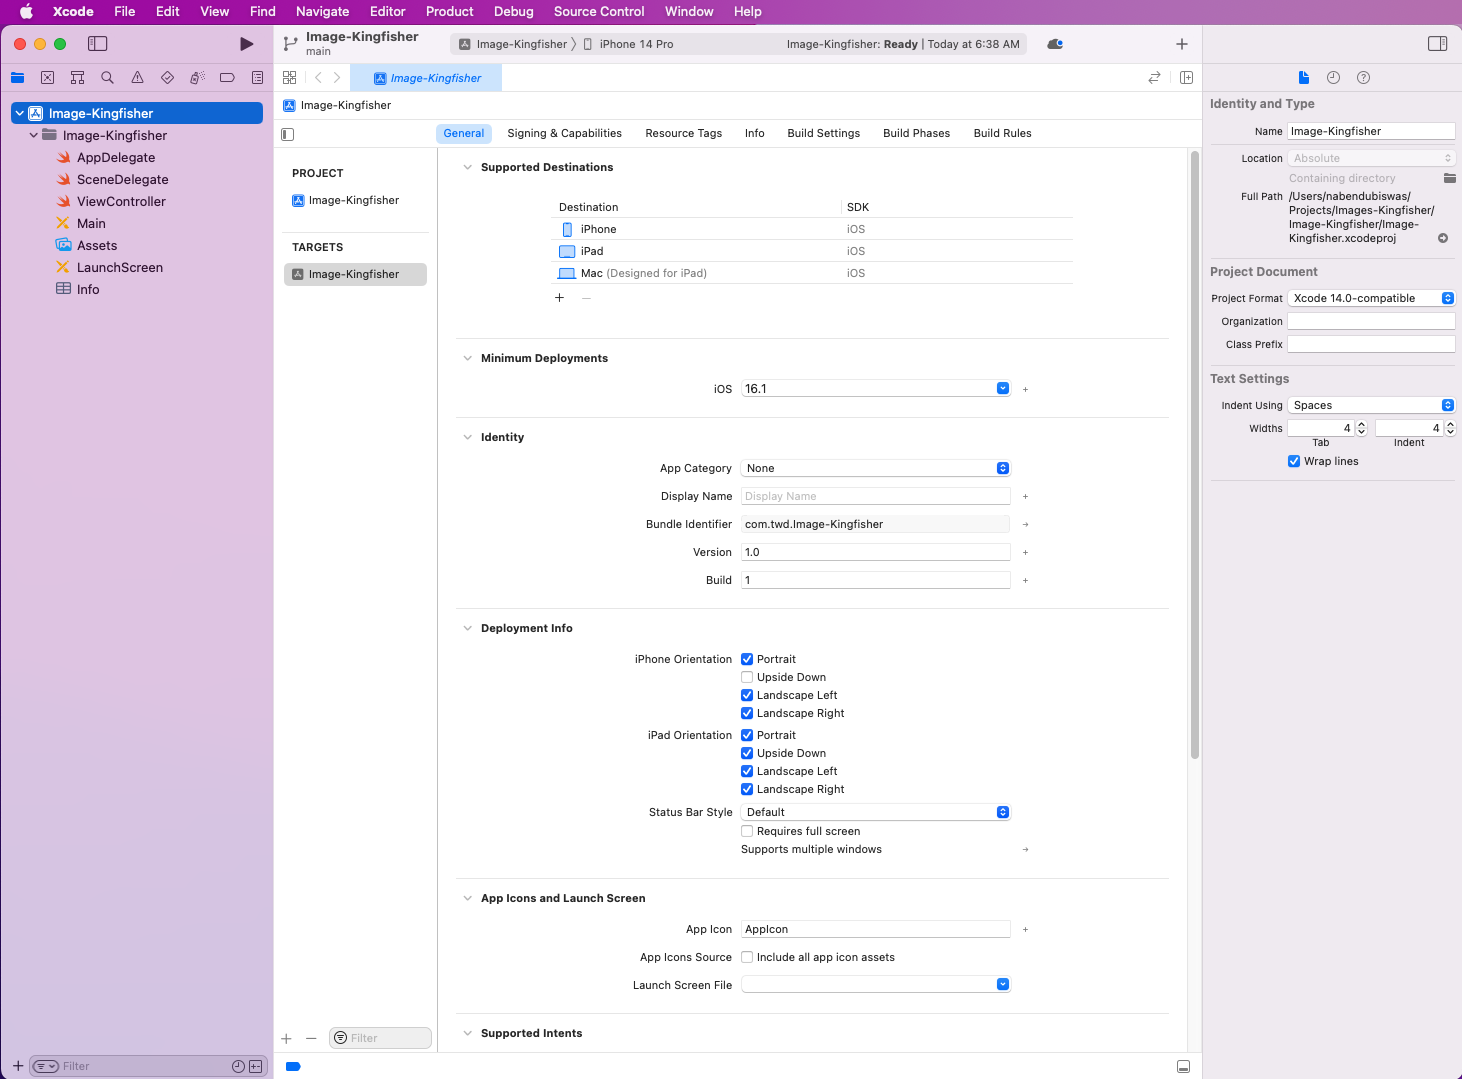Open the Info tab
The image size is (1462, 1079).
click(754, 133)
